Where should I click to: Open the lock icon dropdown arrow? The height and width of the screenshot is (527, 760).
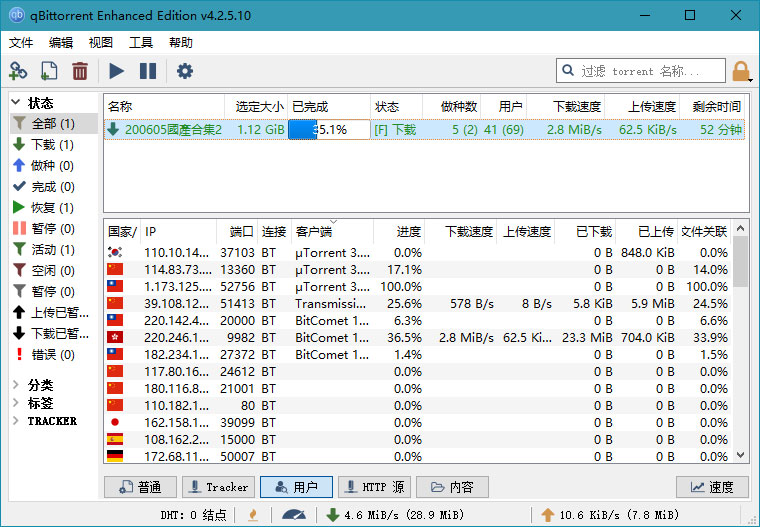coord(750,80)
